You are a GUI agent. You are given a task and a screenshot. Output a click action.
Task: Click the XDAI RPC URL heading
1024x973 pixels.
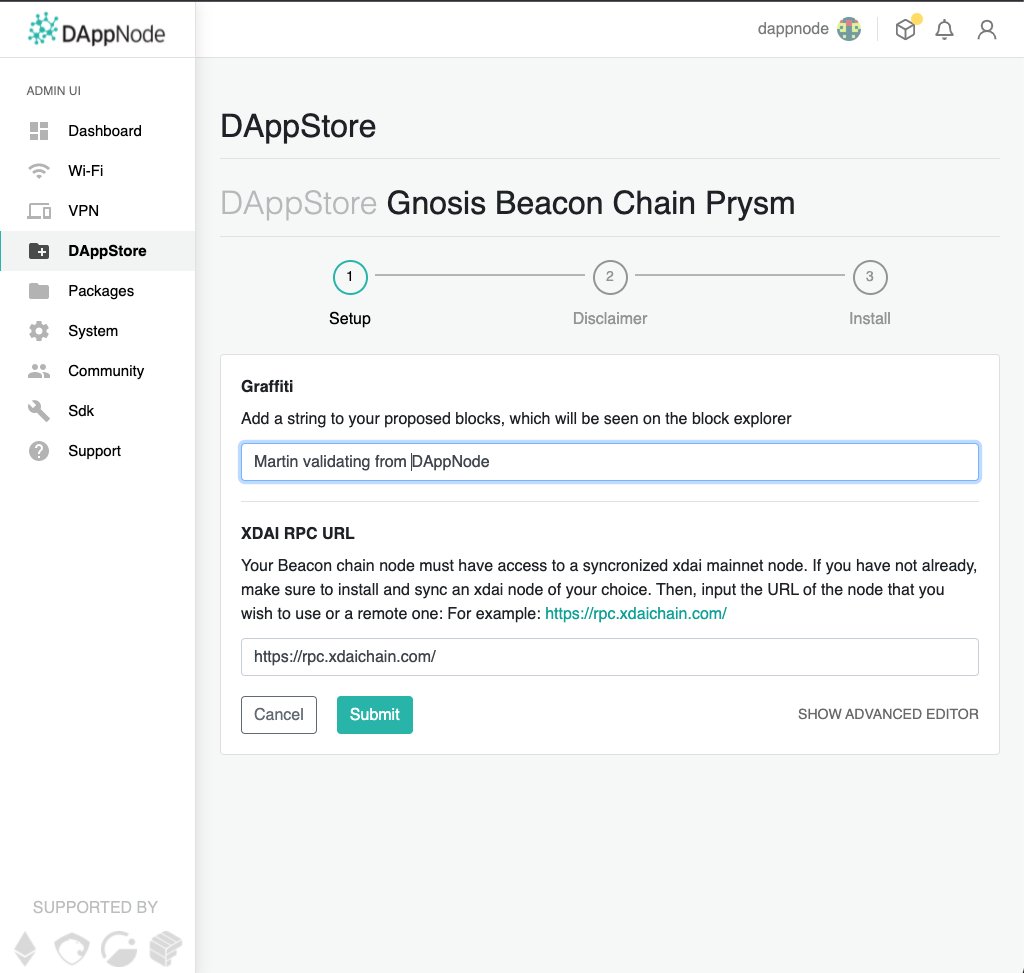298,534
